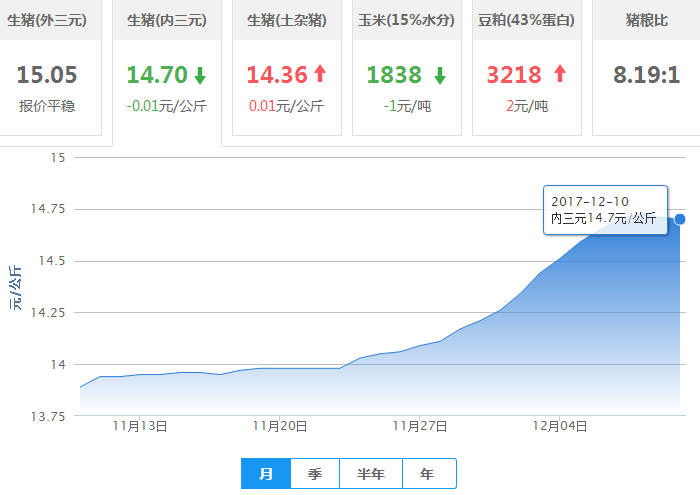
Task: Switch to the 玉米(15%水分) tab
Action: (406, 19)
